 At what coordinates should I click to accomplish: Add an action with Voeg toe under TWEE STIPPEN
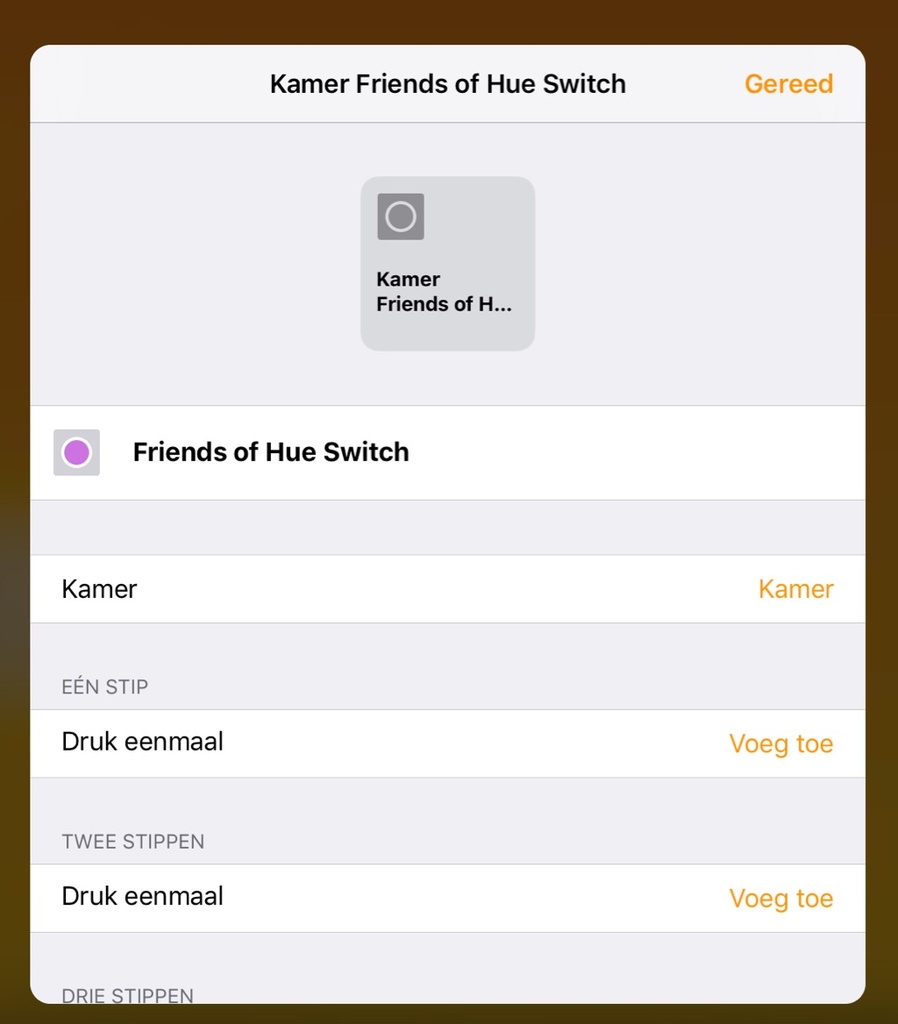coord(780,898)
